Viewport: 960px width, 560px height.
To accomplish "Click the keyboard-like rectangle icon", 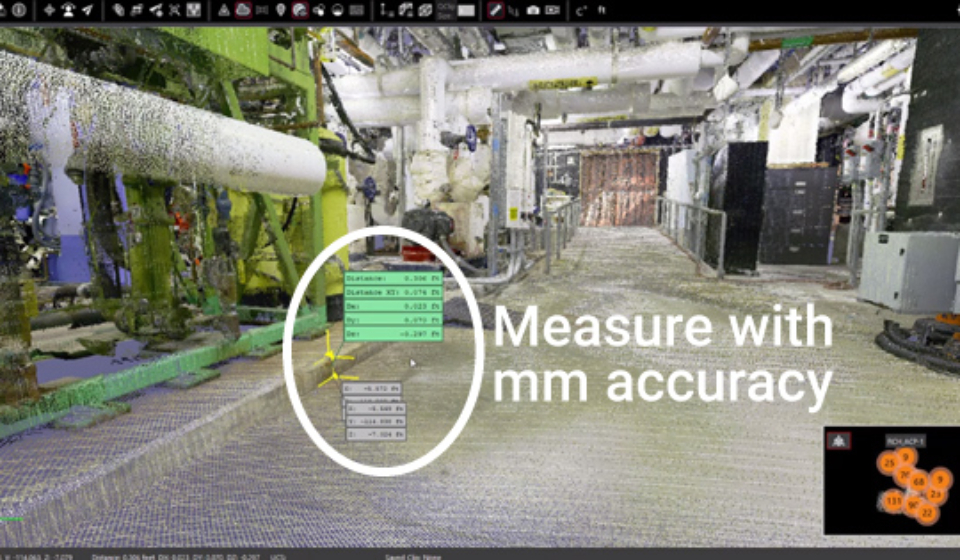I will point(357,10).
